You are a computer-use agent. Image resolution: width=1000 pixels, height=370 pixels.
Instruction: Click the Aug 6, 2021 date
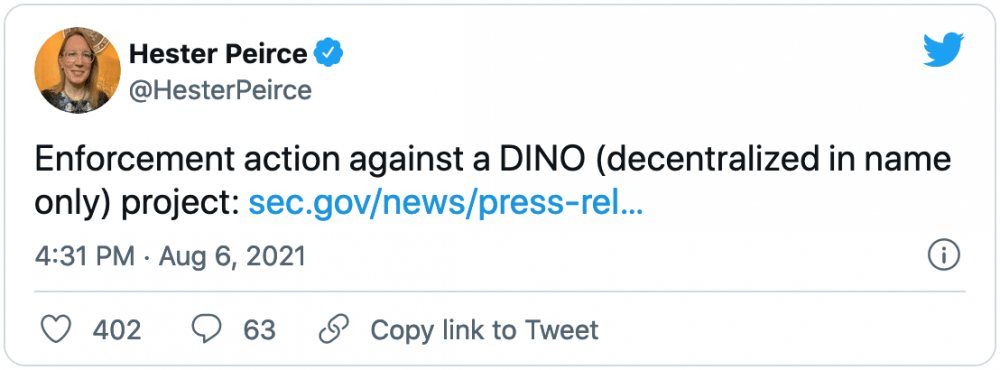233,257
